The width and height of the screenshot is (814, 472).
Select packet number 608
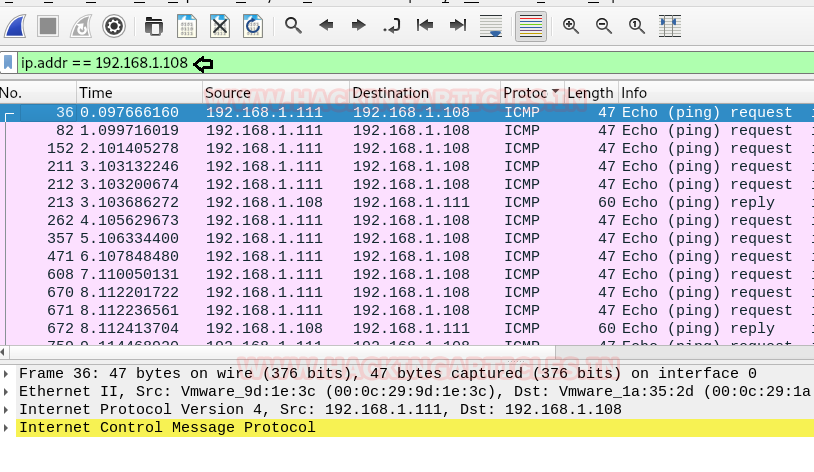pos(407,274)
